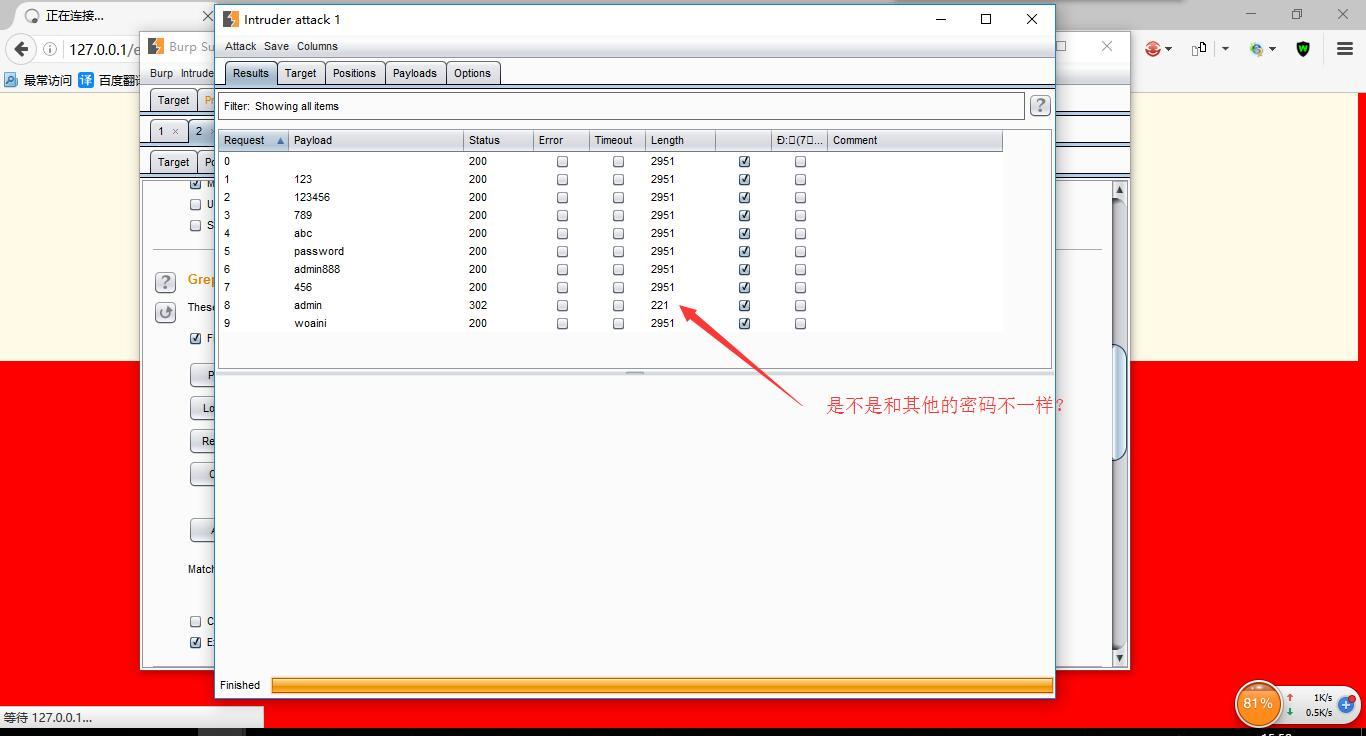Toggle checked grep box for payload abc
The image size is (1366, 736).
click(x=744, y=233)
